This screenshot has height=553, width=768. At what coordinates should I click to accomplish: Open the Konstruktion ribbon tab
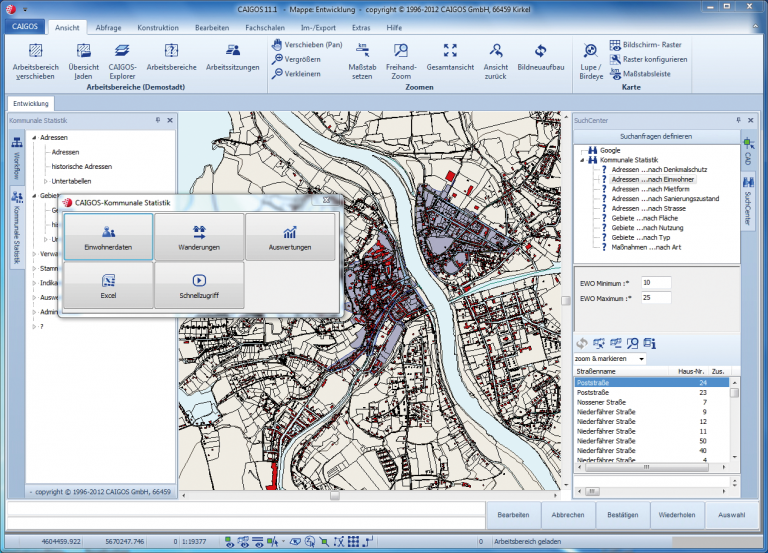pyautogui.click(x=158, y=27)
